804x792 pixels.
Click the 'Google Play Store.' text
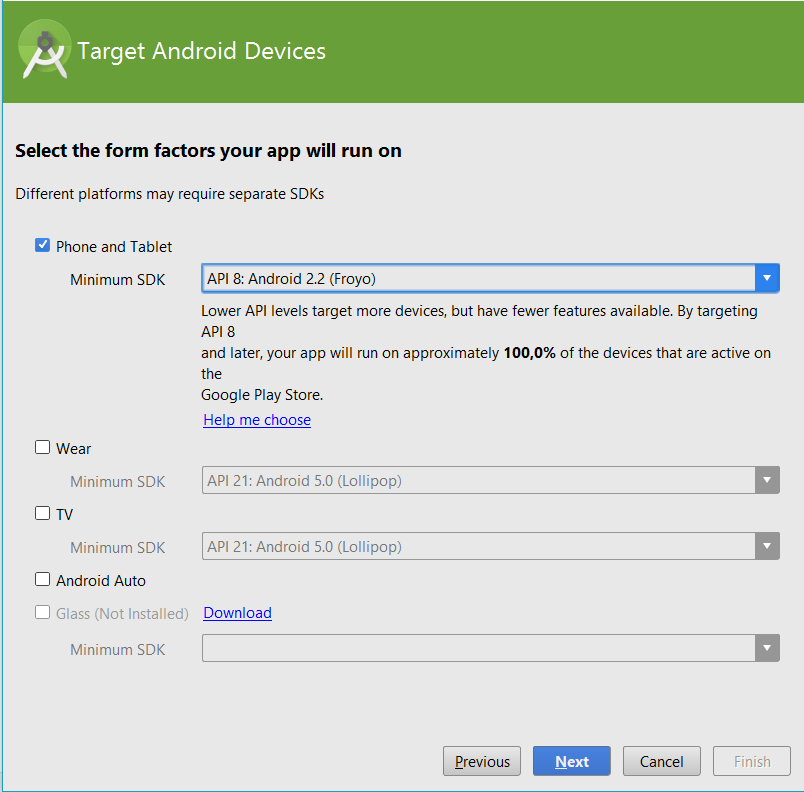(262, 395)
